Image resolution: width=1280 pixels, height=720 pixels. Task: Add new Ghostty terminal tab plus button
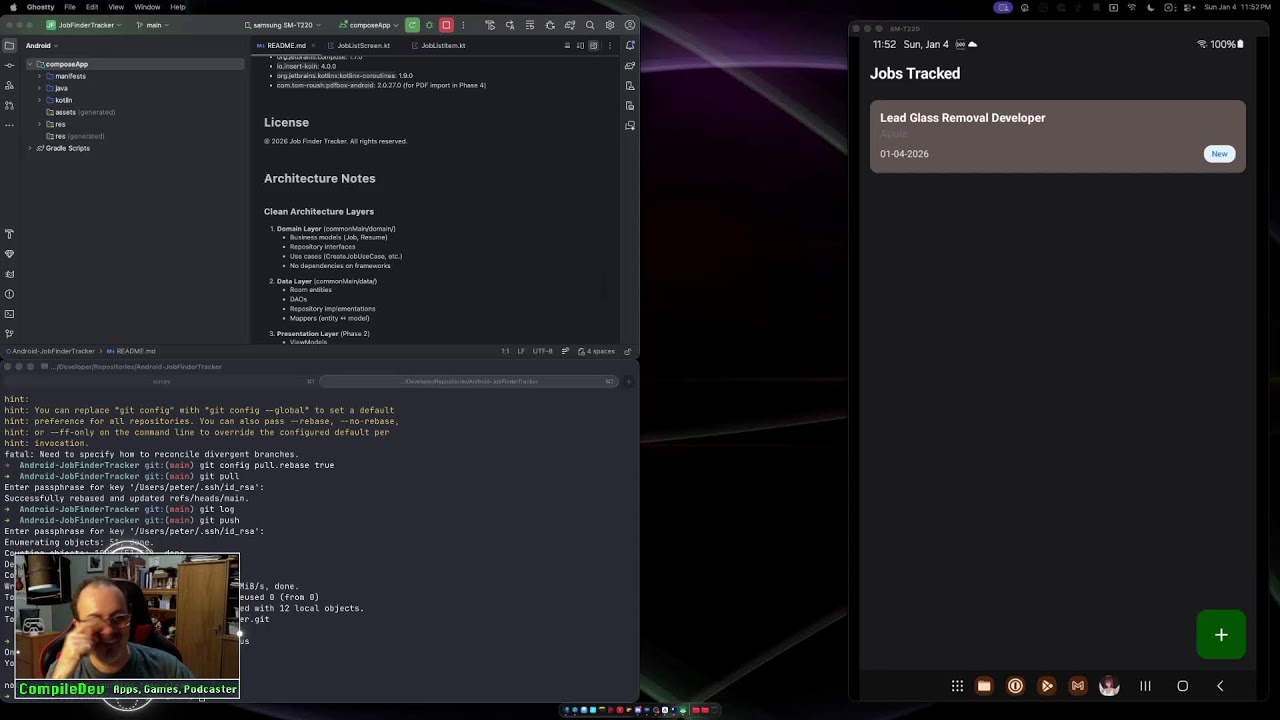pos(628,381)
